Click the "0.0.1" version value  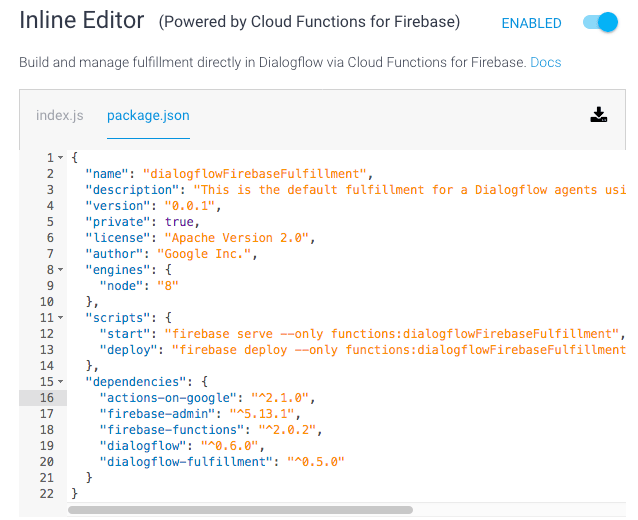[x=190, y=206]
